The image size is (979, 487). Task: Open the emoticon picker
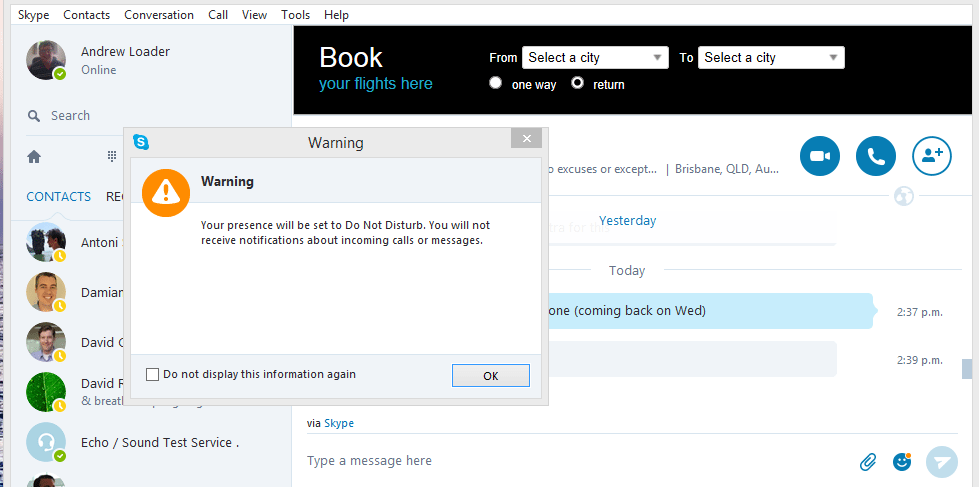(902, 461)
